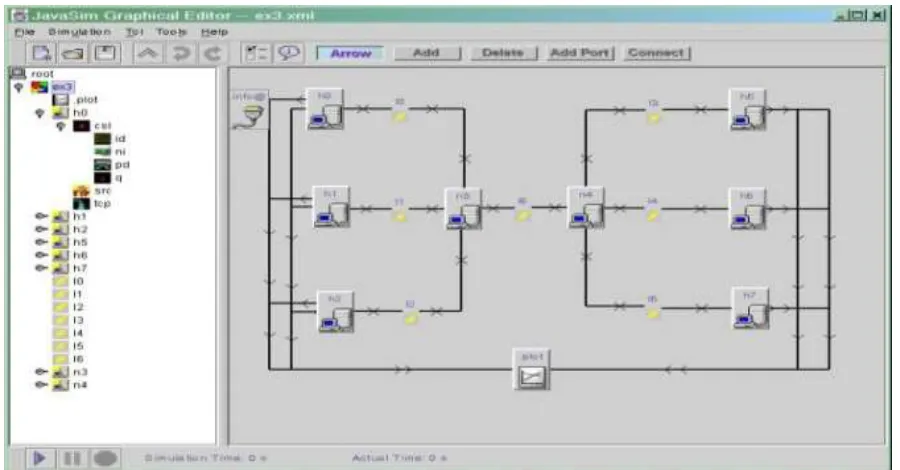Click the Redo toolbar icon
900x470 pixels.
click(x=213, y=53)
